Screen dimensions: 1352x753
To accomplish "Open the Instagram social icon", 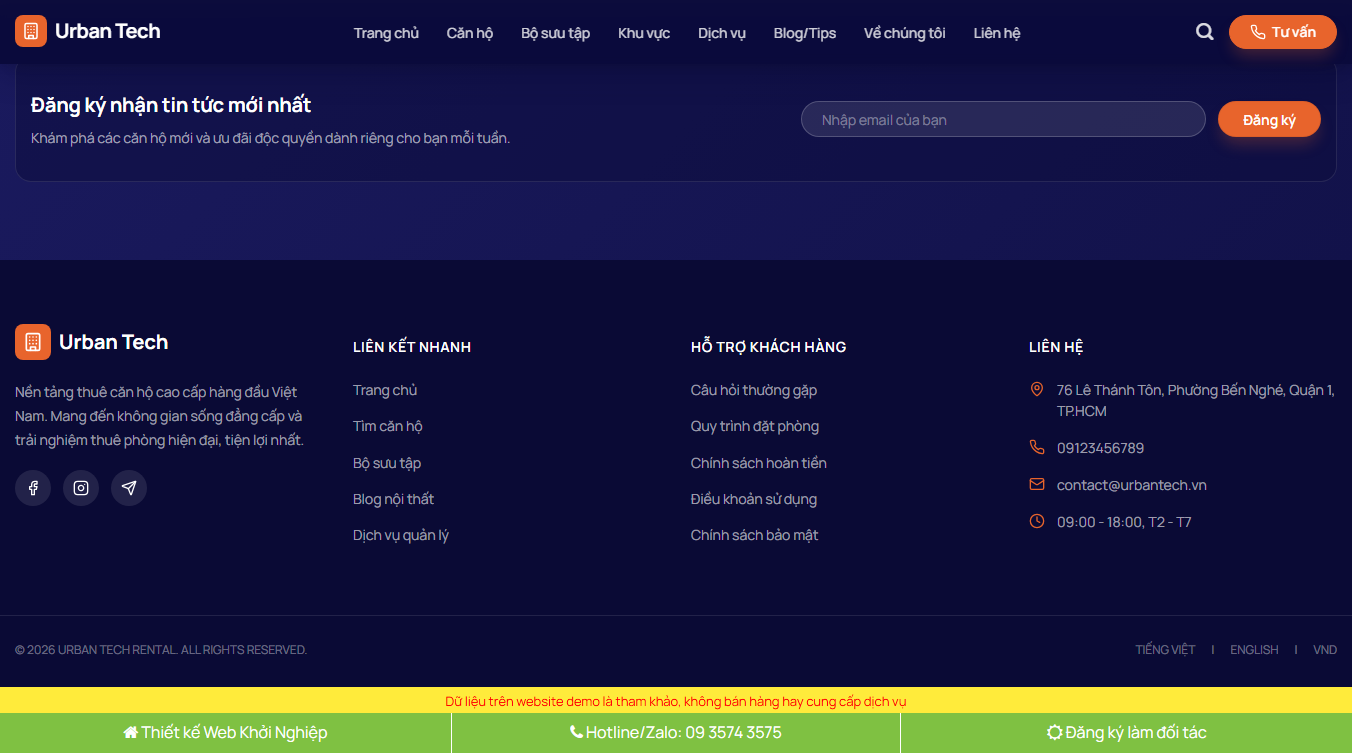I will point(81,488).
